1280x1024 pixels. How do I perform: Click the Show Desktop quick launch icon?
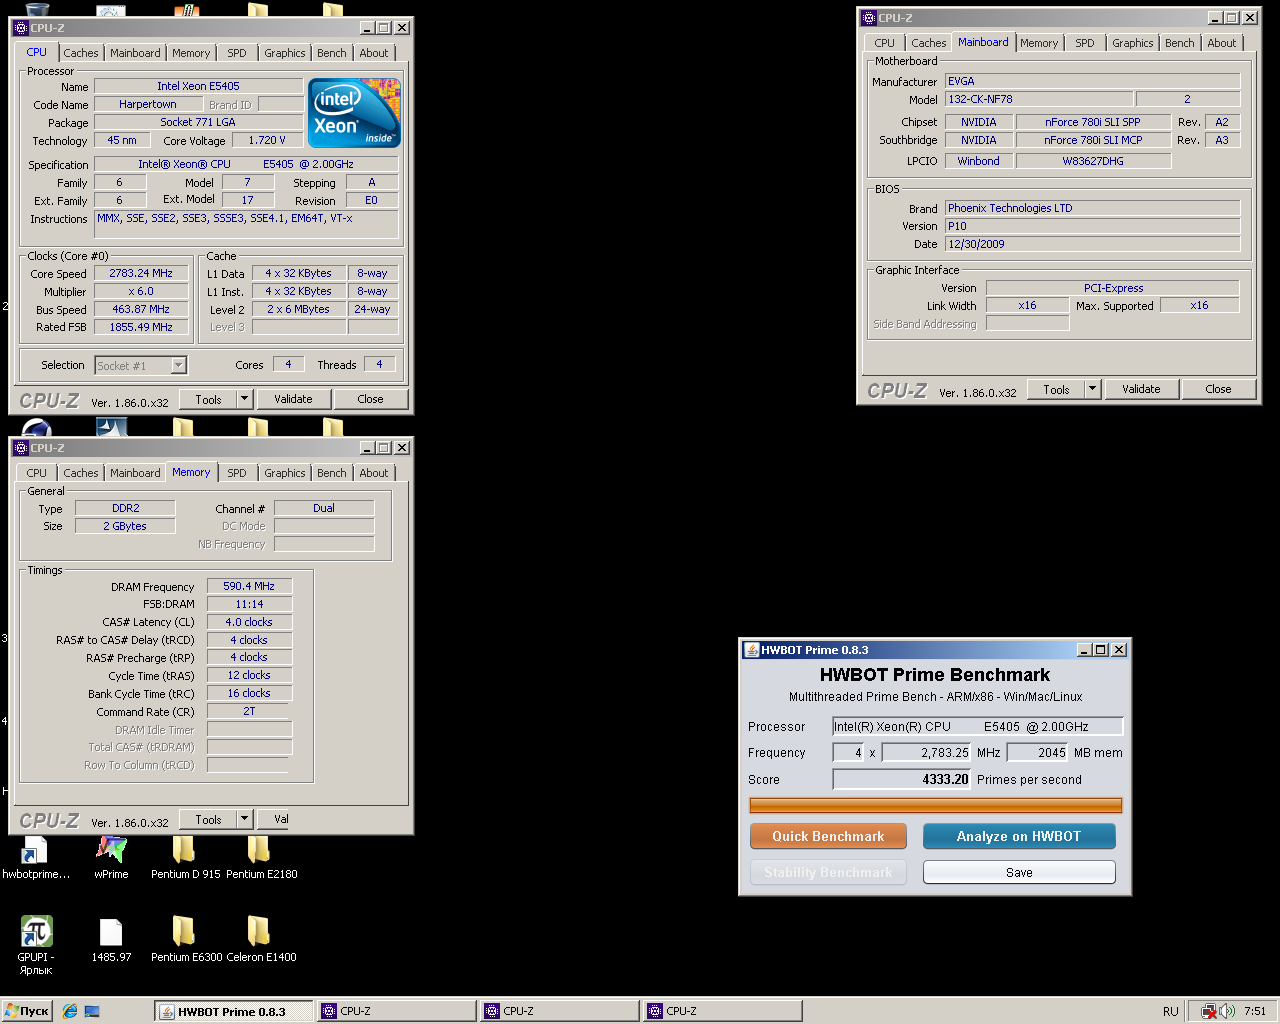(92, 1011)
